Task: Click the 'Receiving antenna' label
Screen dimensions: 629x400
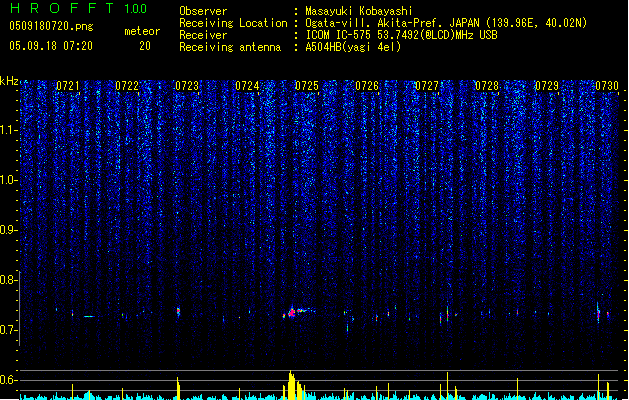Action: pyautogui.click(x=230, y=47)
